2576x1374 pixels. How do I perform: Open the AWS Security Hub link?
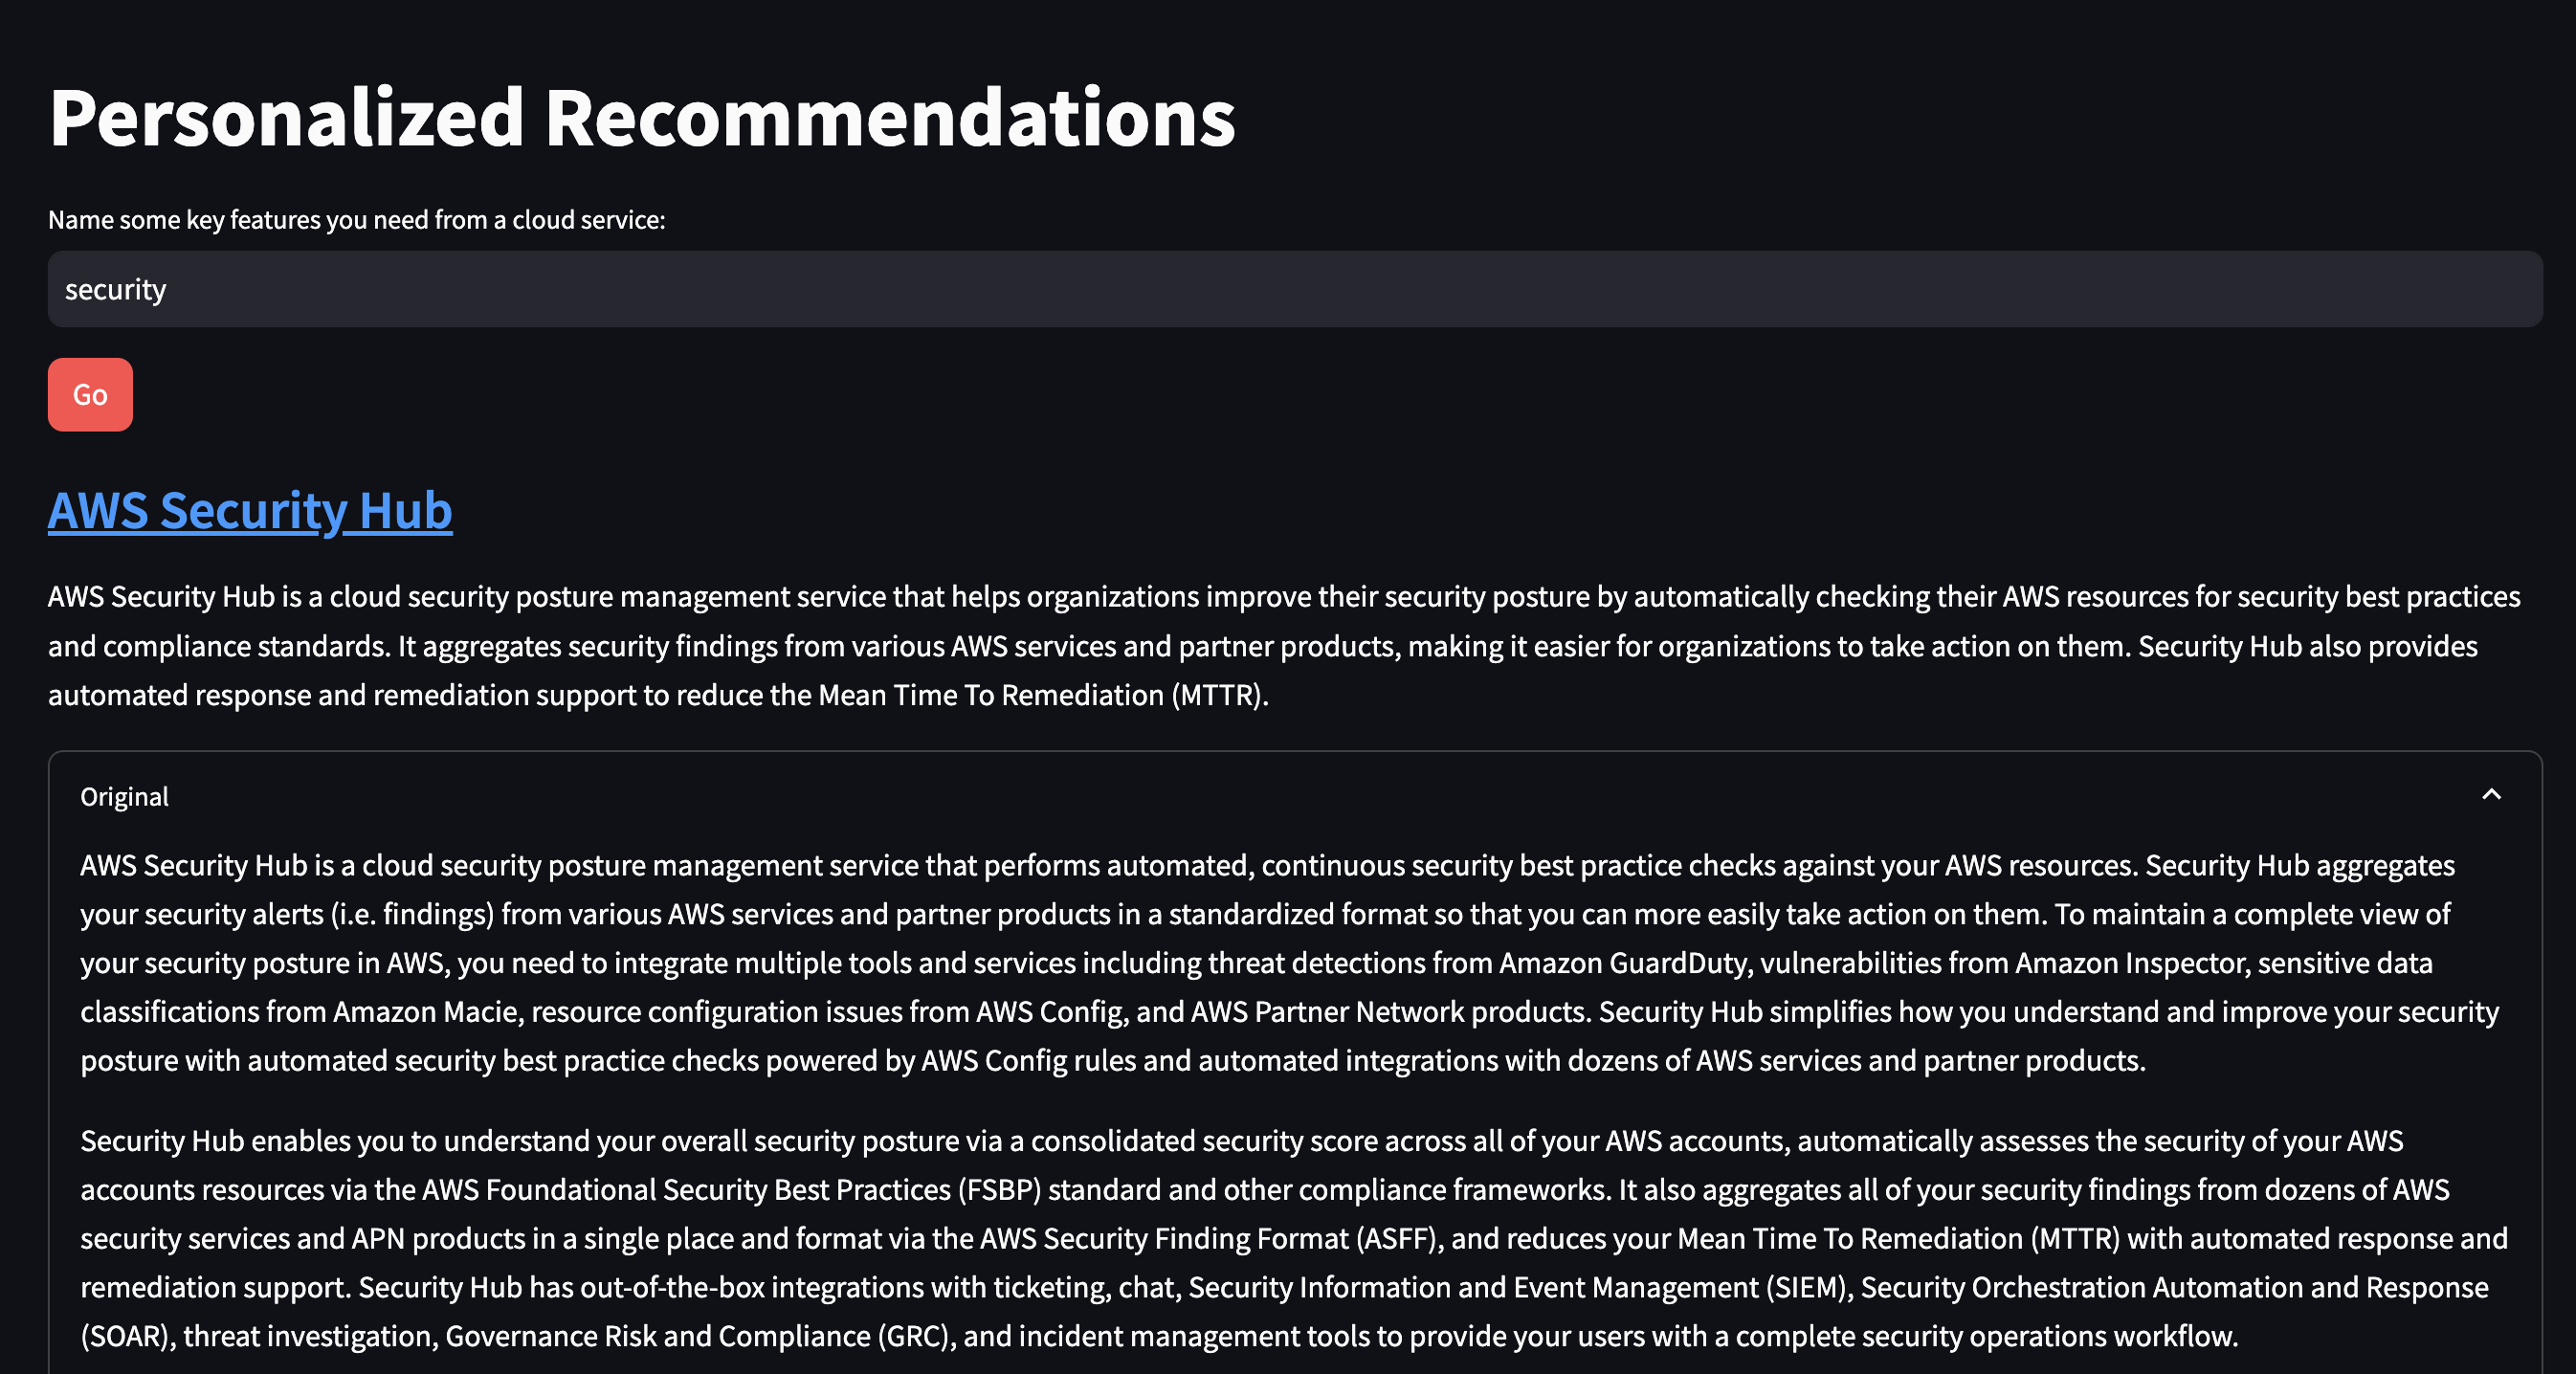pos(250,510)
